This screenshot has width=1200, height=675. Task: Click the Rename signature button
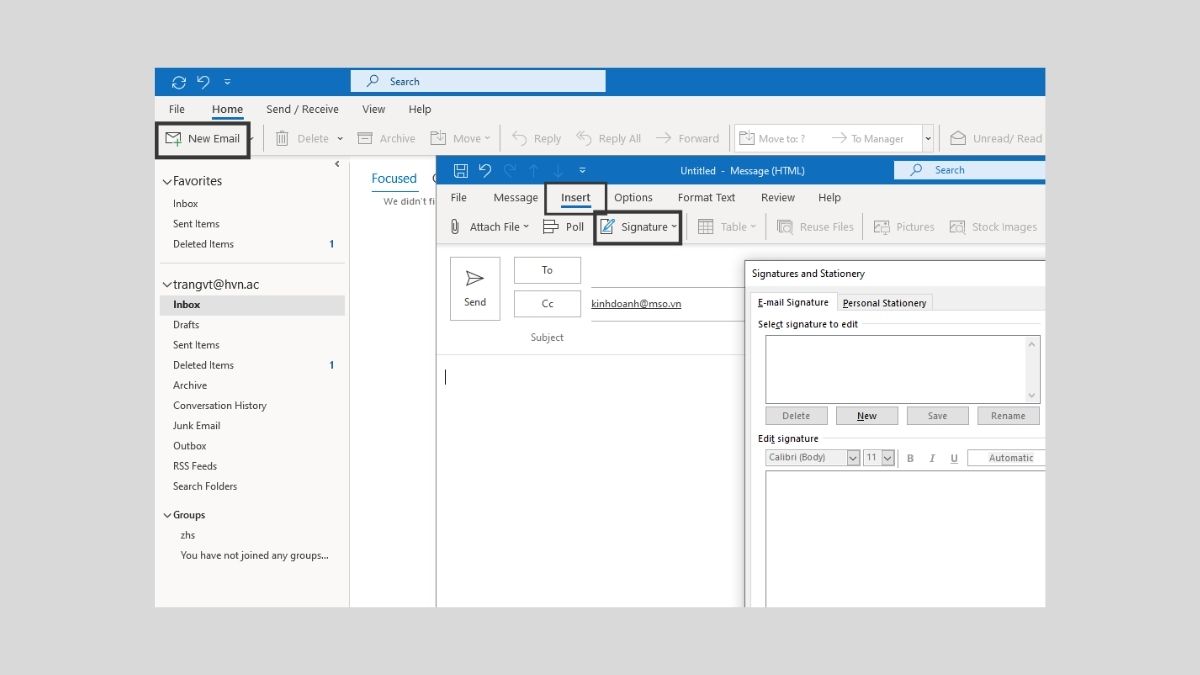pyautogui.click(x=1008, y=415)
